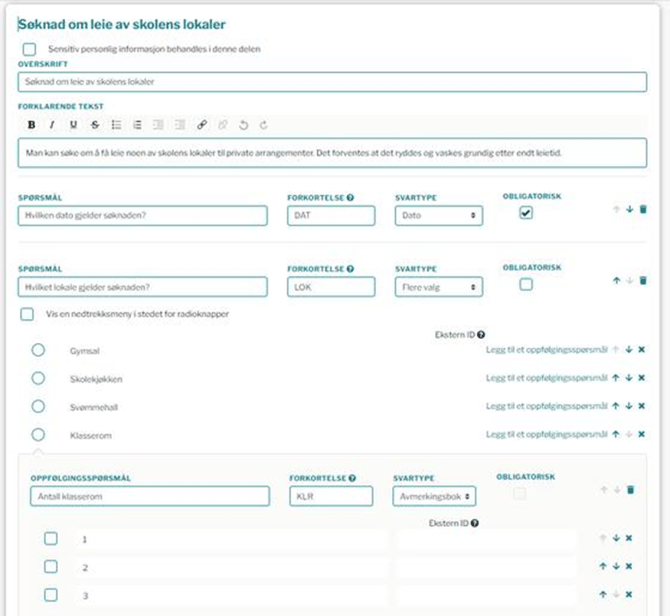
Task: Toggle bold formatting in the text editor
Action: tap(31, 125)
